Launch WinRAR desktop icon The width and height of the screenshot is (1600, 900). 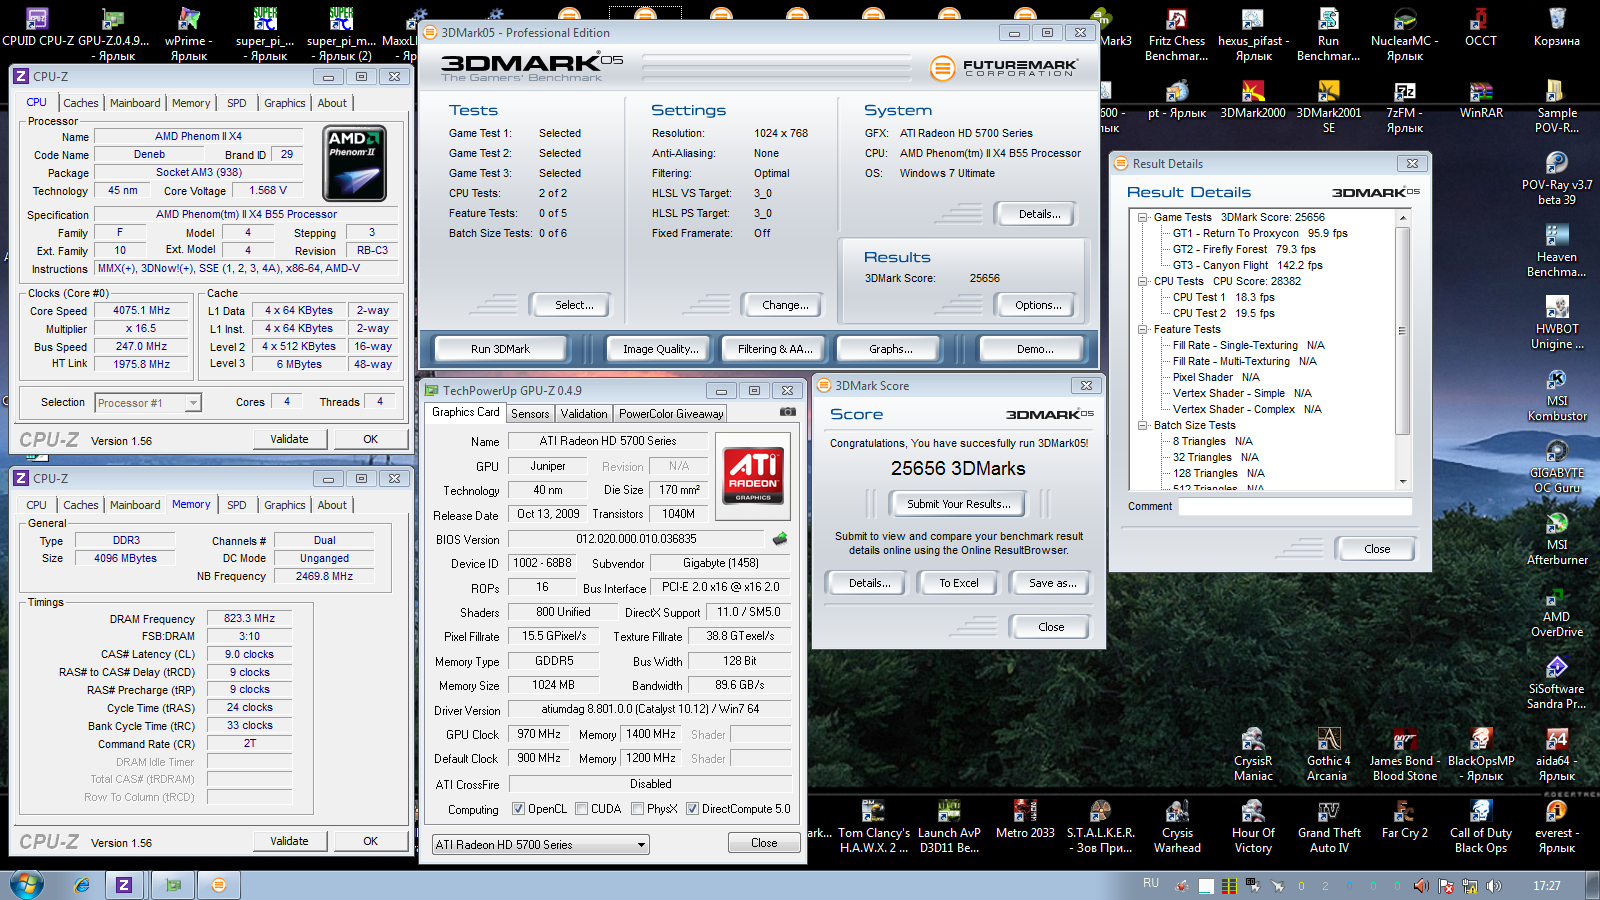coord(1480,99)
